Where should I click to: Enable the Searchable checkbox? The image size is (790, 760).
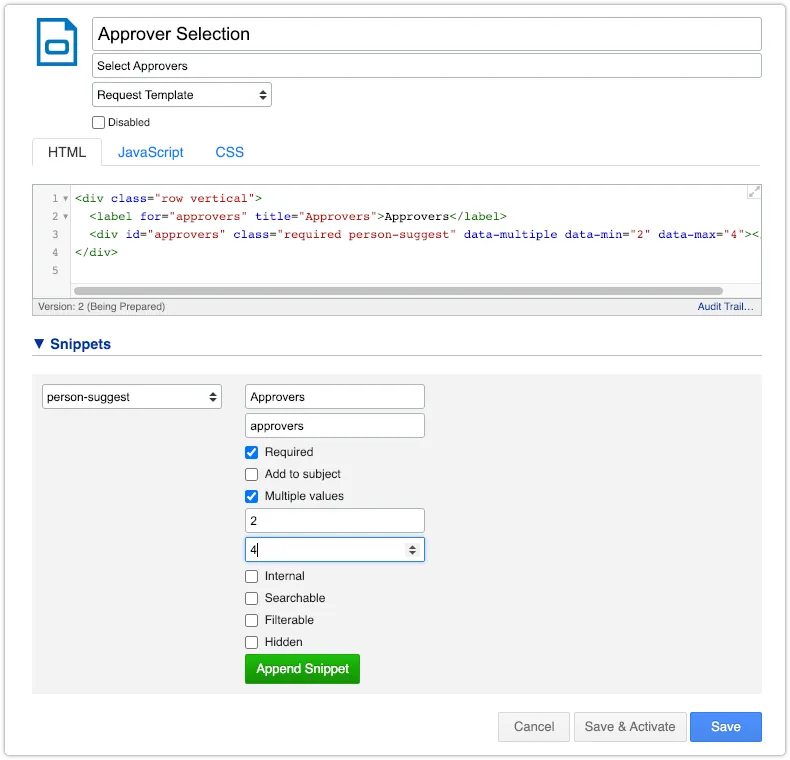(251, 599)
